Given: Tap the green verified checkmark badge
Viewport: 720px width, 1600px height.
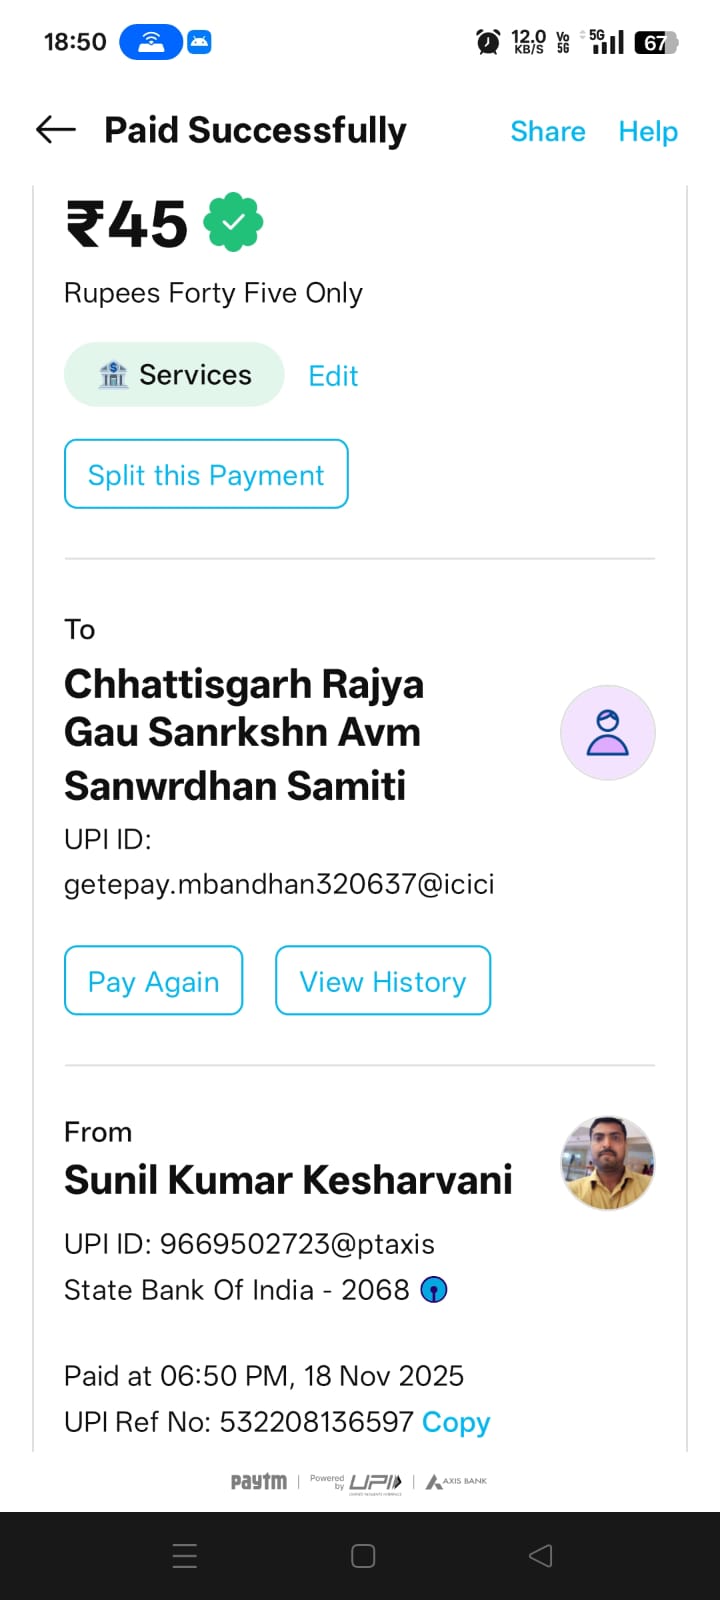Looking at the screenshot, I should pos(234,222).
